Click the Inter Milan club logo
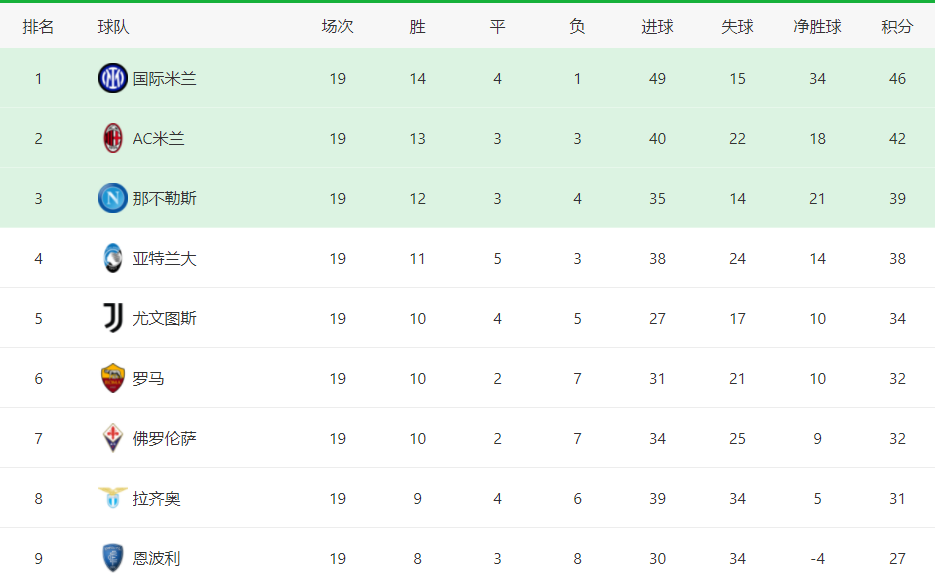The image size is (935, 580). [x=113, y=78]
